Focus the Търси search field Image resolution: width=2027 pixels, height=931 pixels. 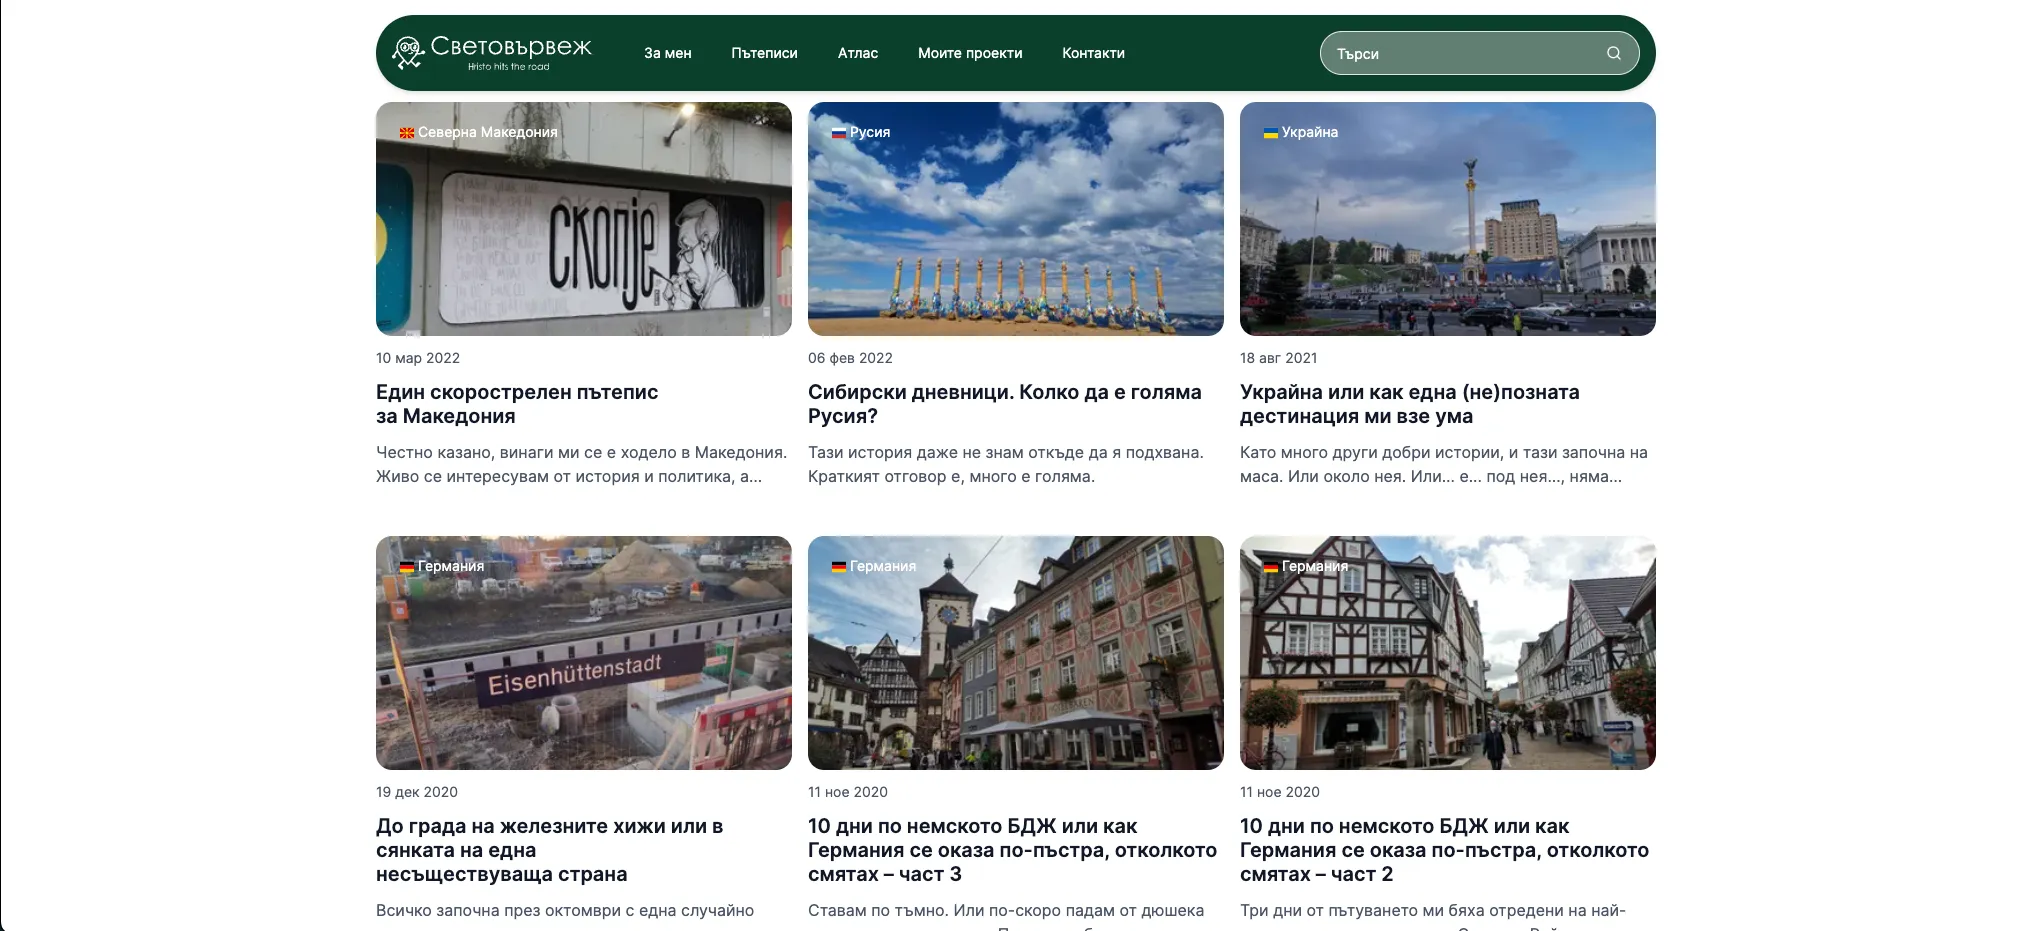pyautogui.click(x=1479, y=53)
